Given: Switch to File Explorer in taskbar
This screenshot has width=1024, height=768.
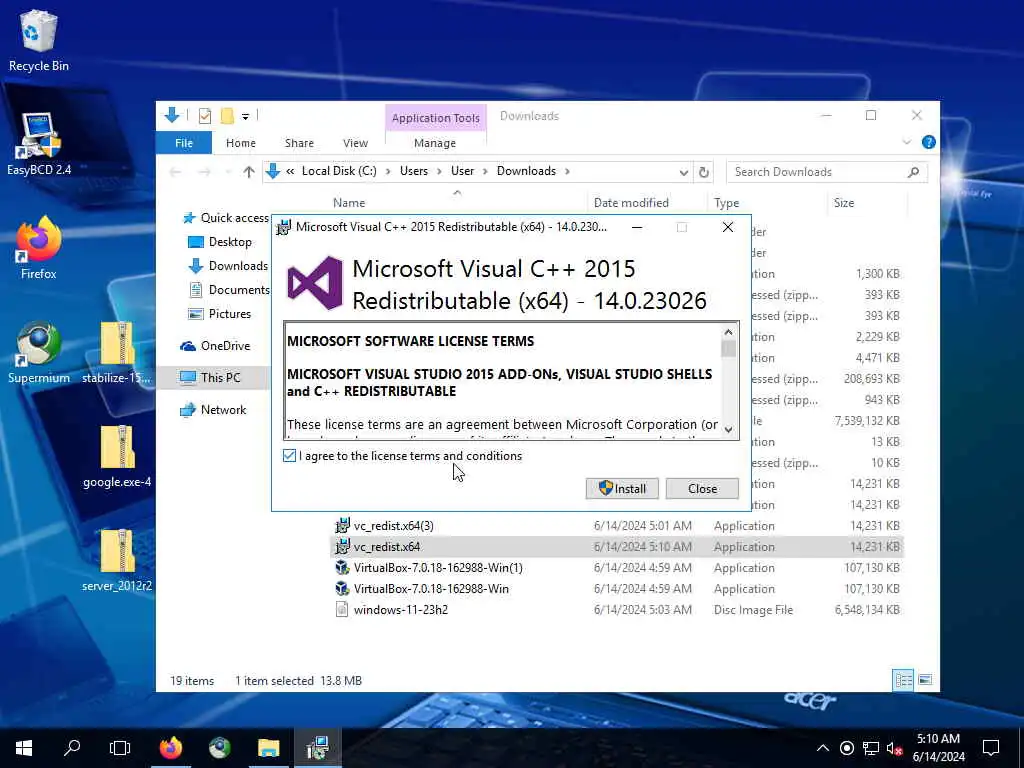Looking at the screenshot, I should 268,748.
